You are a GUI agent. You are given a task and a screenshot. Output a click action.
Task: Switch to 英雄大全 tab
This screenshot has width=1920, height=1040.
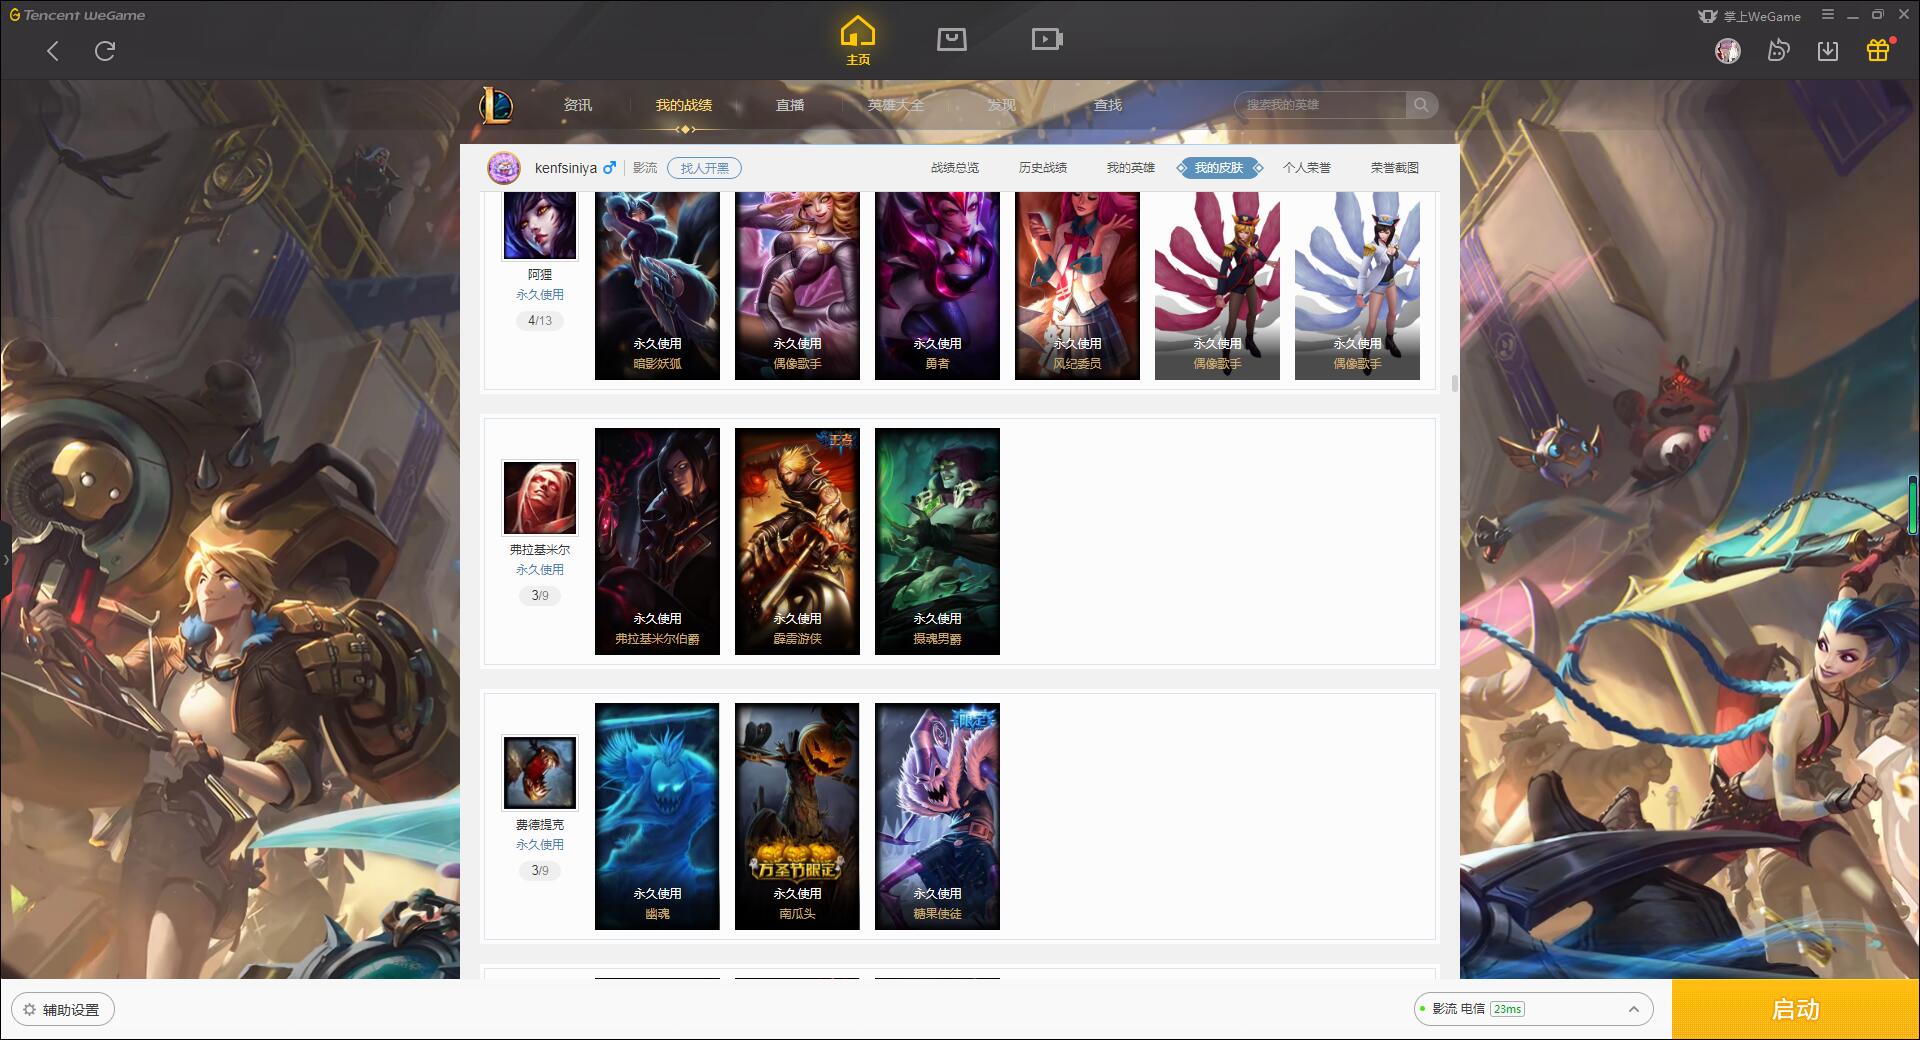click(896, 105)
